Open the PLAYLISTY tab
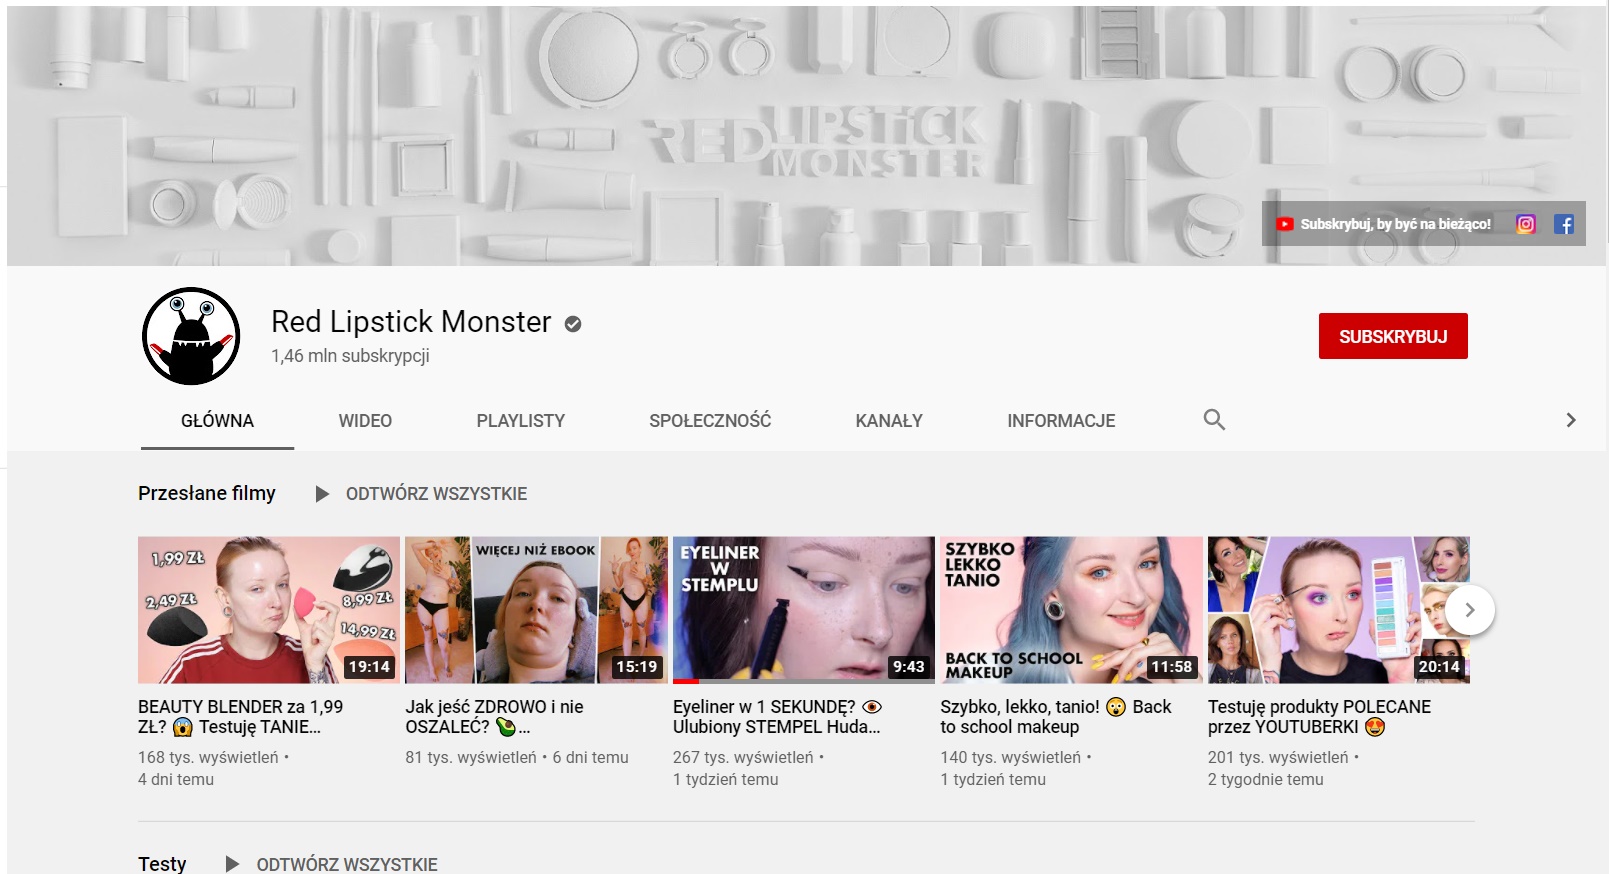The image size is (1609, 874). tap(520, 421)
